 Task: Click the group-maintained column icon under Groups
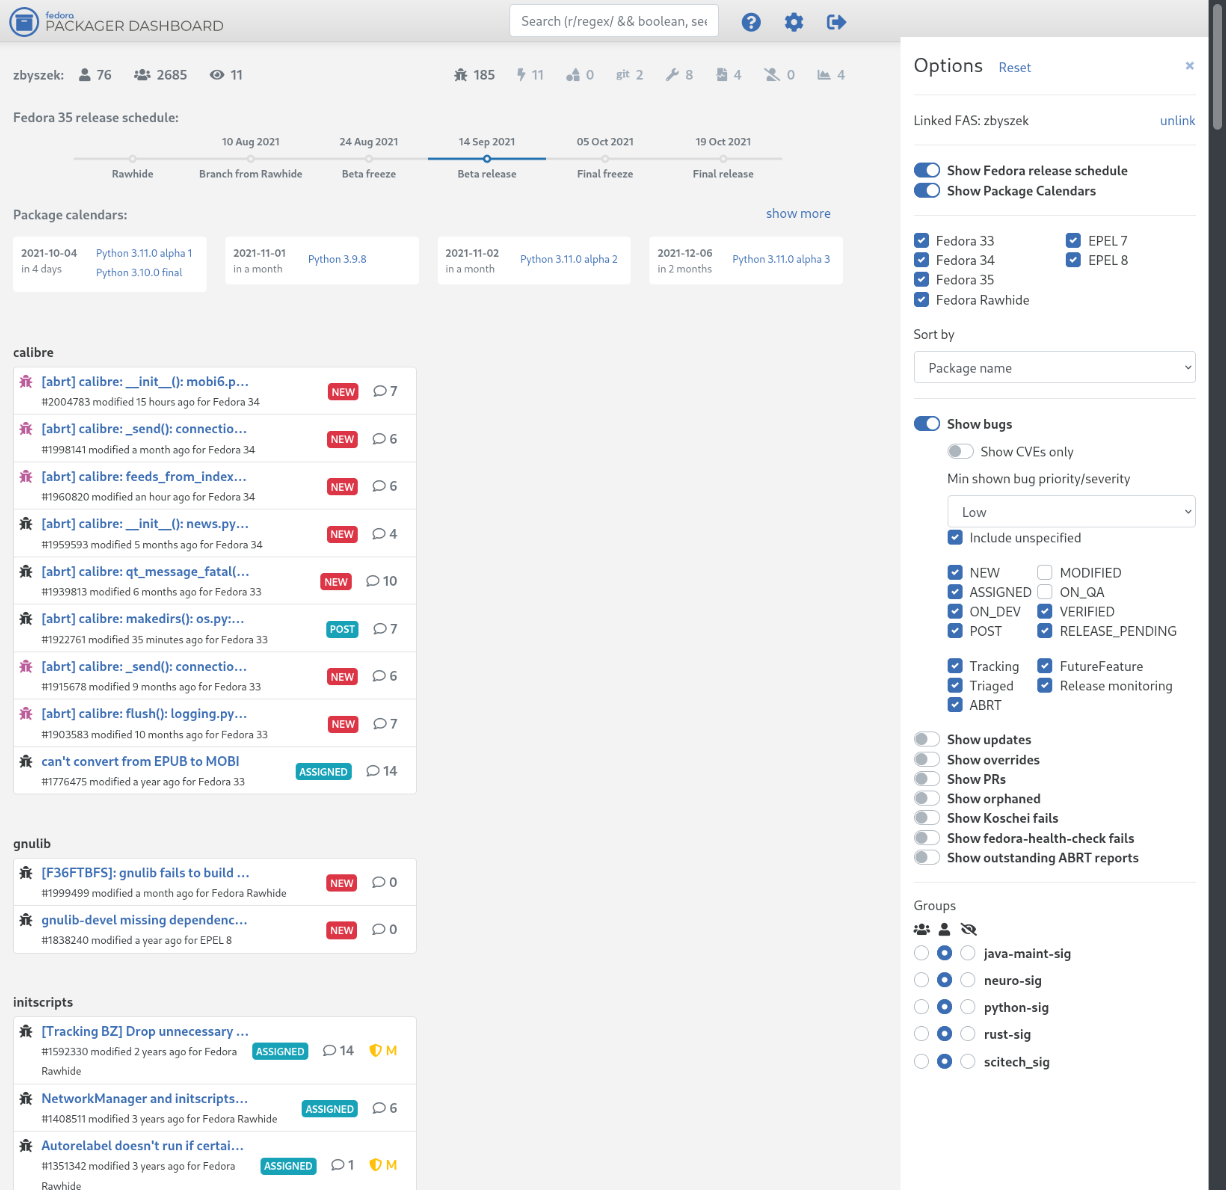tap(922, 929)
